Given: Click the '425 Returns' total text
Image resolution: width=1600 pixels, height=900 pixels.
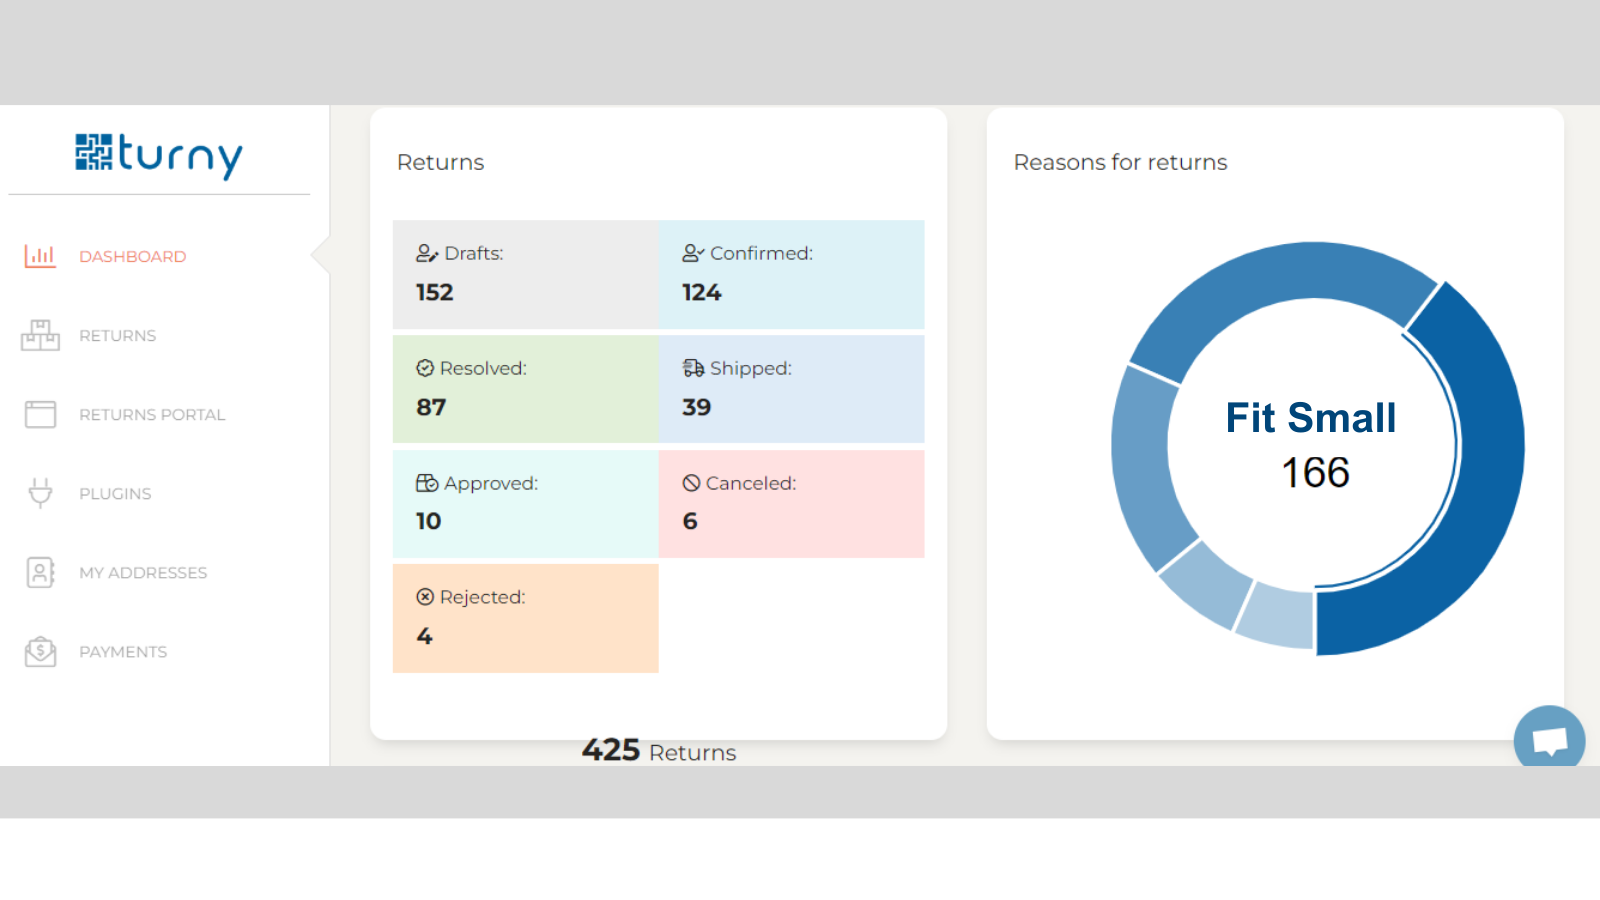Looking at the screenshot, I should tap(659, 751).
